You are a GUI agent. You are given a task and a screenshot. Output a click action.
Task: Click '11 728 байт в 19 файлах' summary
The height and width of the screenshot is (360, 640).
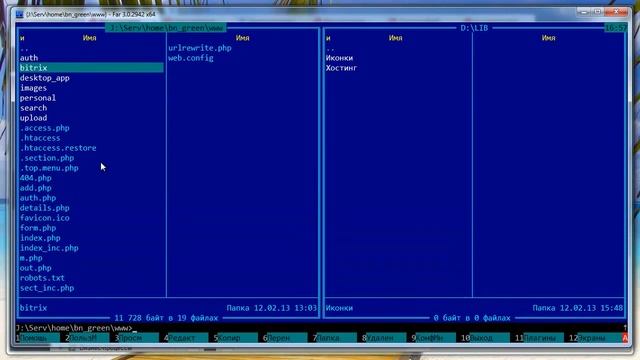click(166, 318)
